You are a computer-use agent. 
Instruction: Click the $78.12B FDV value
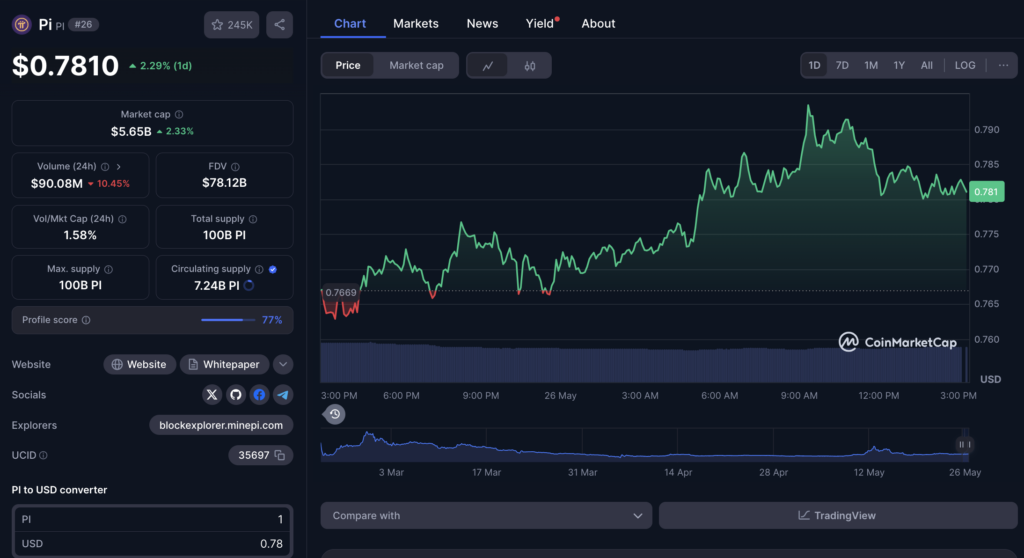(224, 183)
